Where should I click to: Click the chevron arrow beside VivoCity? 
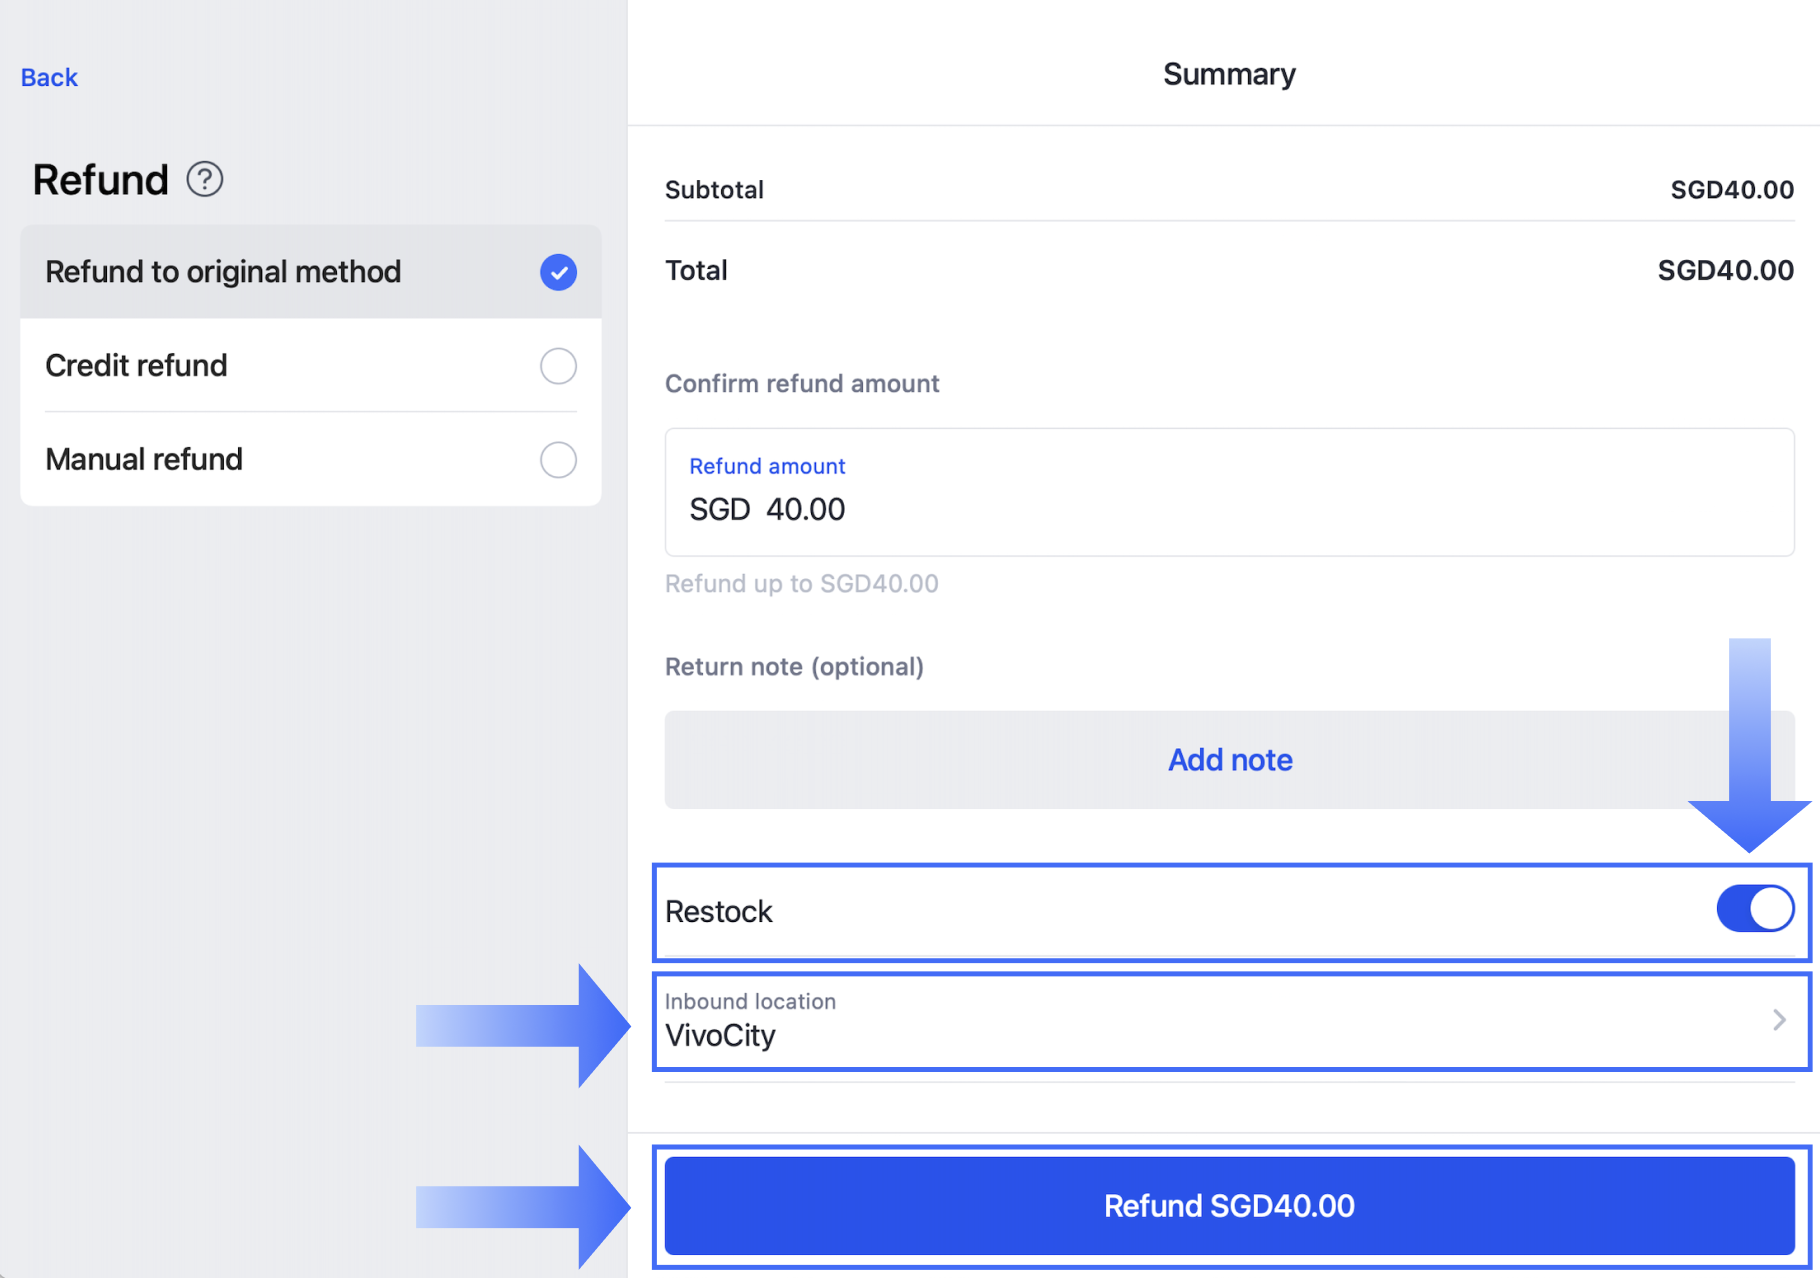pyautogui.click(x=1779, y=1020)
